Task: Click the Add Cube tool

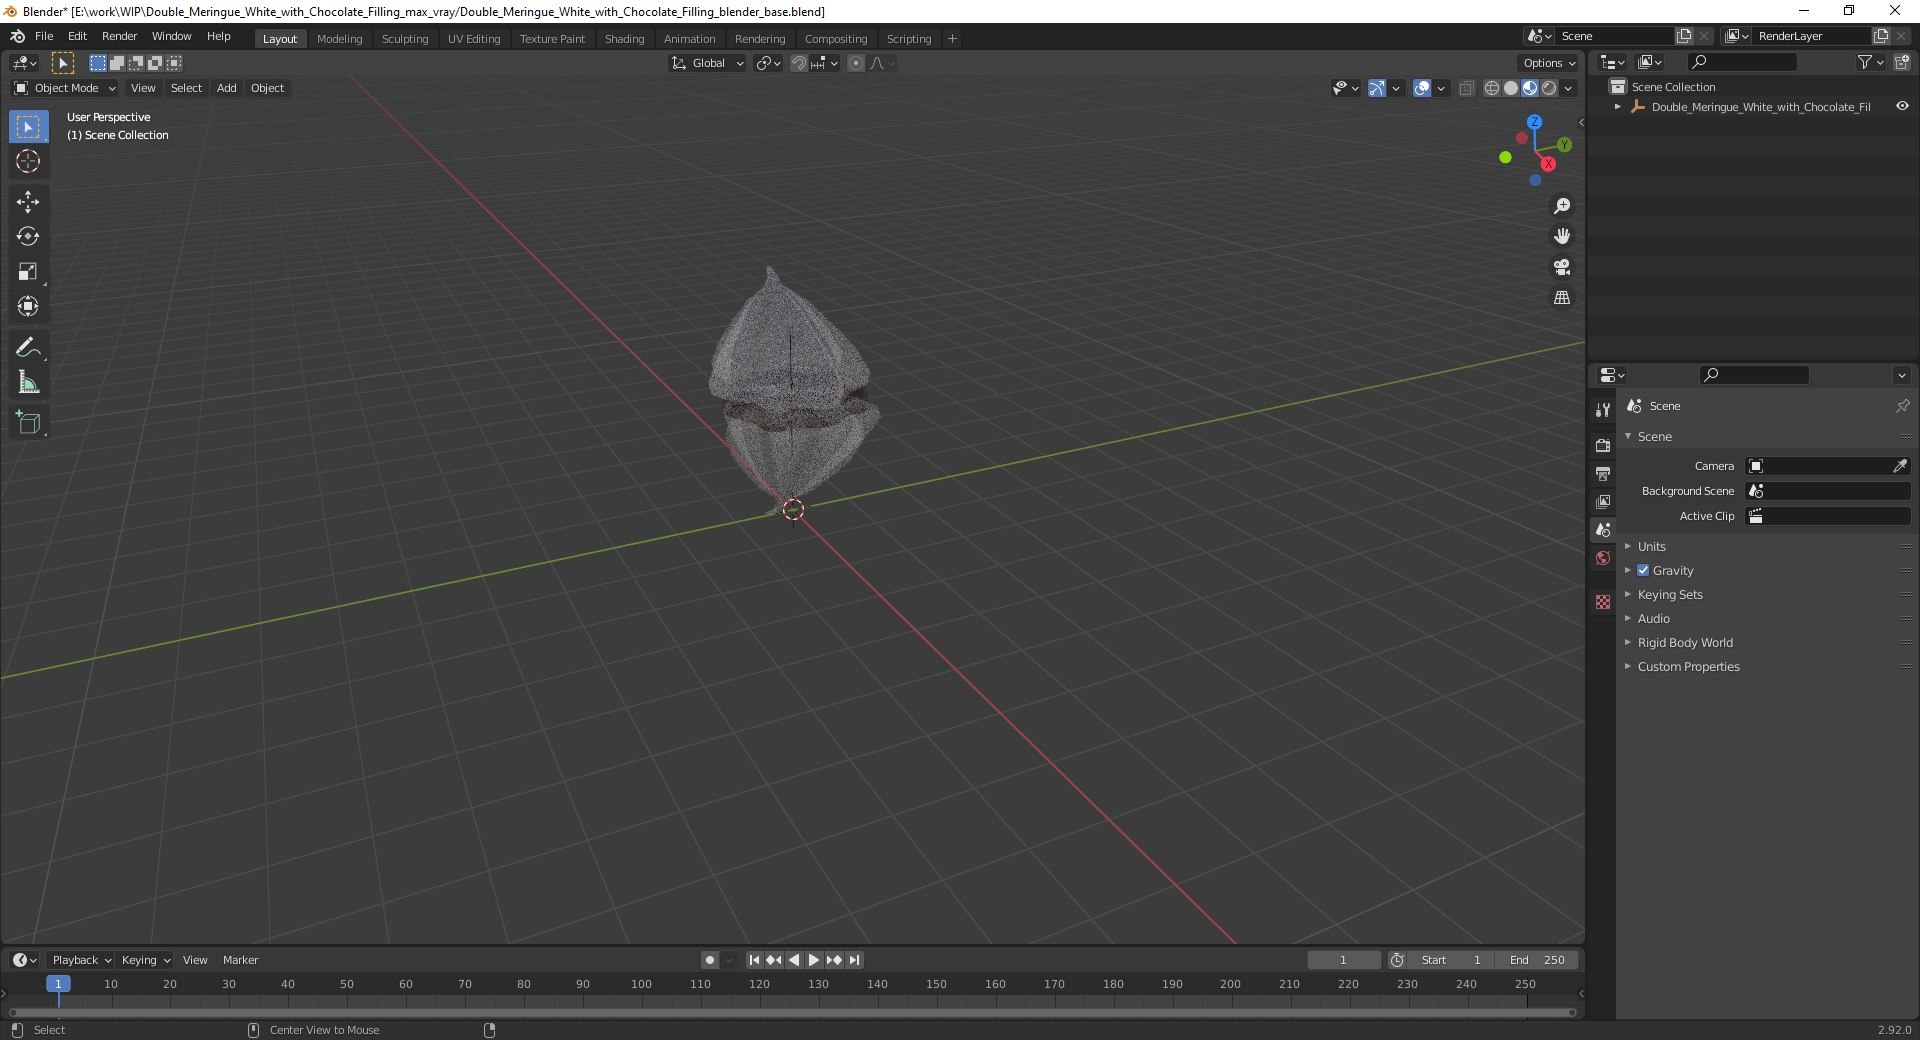Action: pyautogui.click(x=28, y=422)
